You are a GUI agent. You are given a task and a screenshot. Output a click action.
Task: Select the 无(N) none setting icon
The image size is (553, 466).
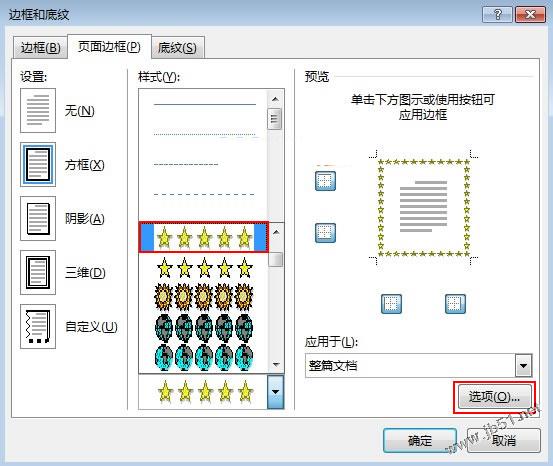coord(38,110)
